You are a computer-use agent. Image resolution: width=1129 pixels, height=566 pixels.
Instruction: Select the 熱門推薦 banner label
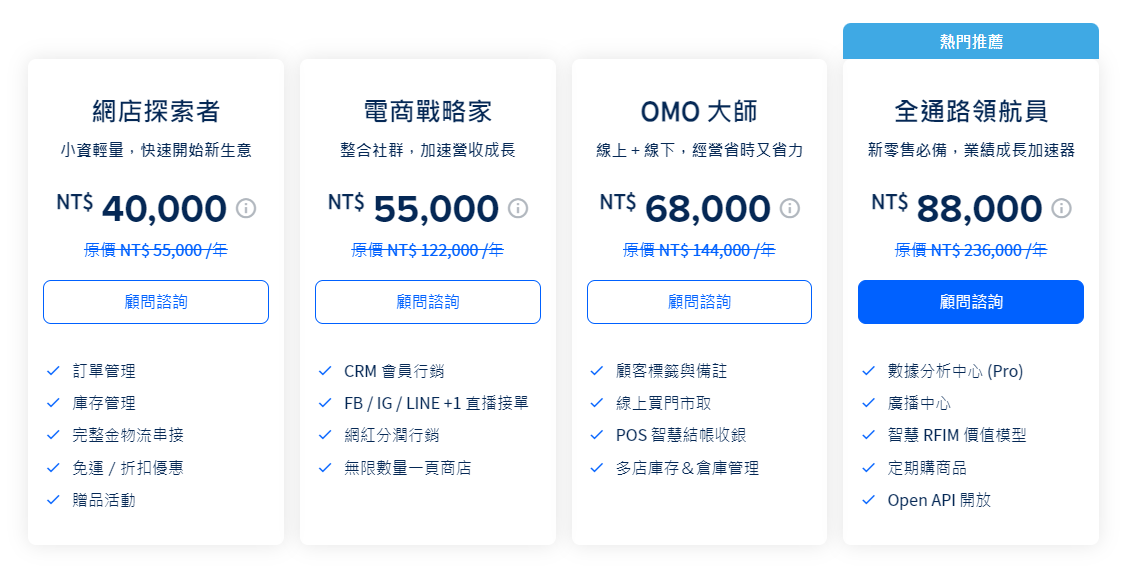971,42
